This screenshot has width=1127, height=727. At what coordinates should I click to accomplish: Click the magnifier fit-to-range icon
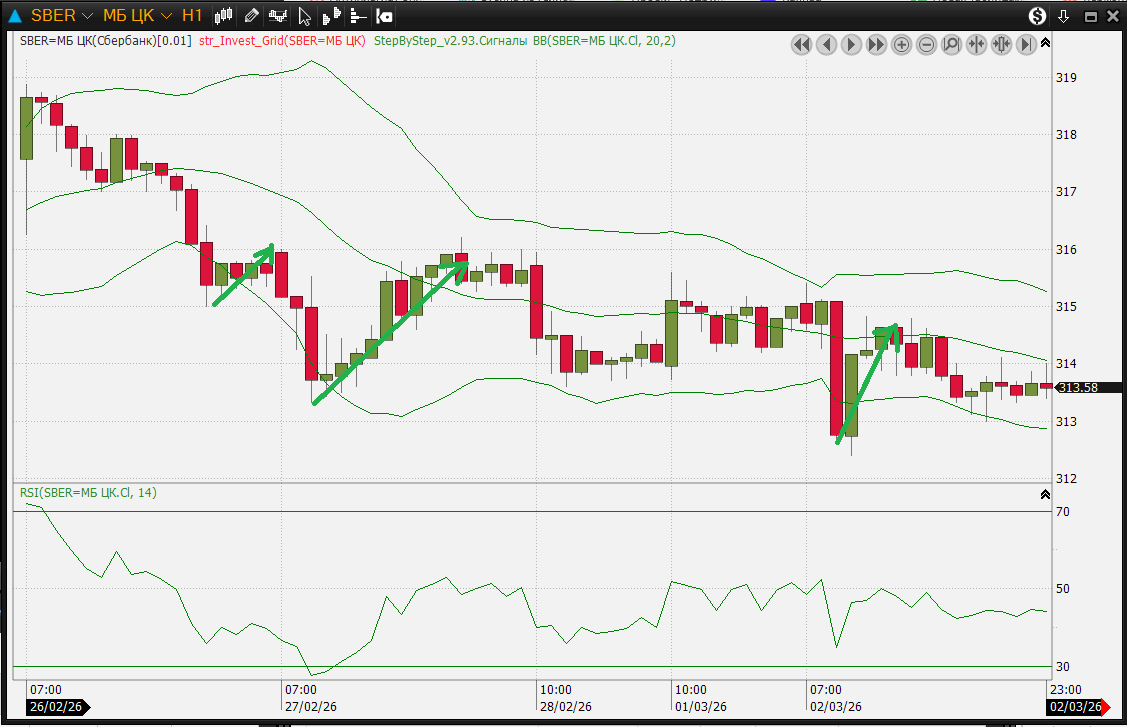[x=951, y=45]
